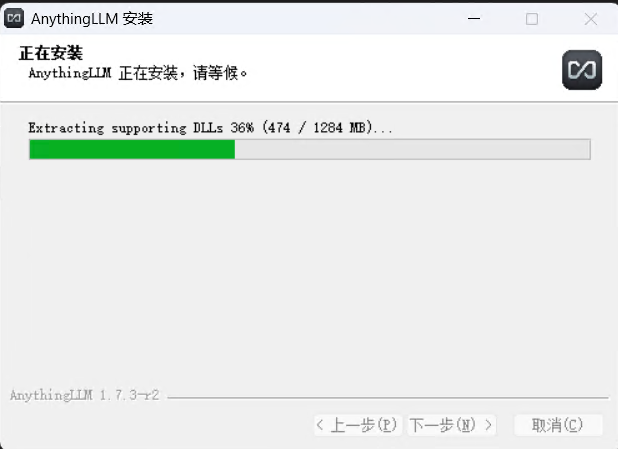Cancel installation with 取消(C) button
The height and width of the screenshot is (449, 618).
point(558,425)
